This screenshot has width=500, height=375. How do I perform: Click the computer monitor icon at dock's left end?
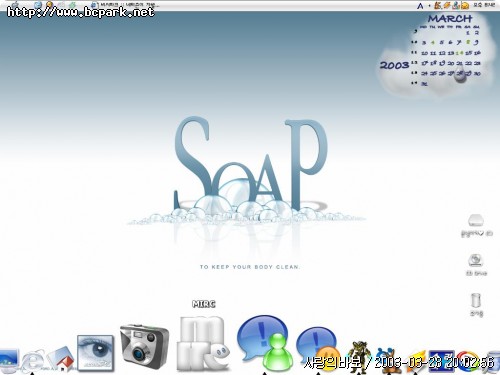click(x=8, y=361)
